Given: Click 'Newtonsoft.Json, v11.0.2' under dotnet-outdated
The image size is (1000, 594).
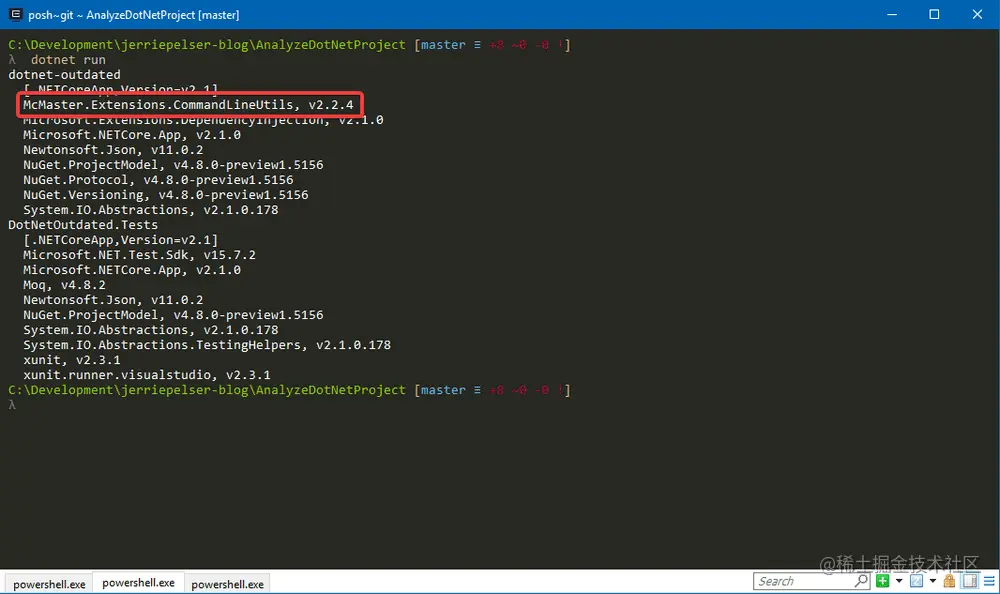Looking at the screenshot, I should pos(113,150).
